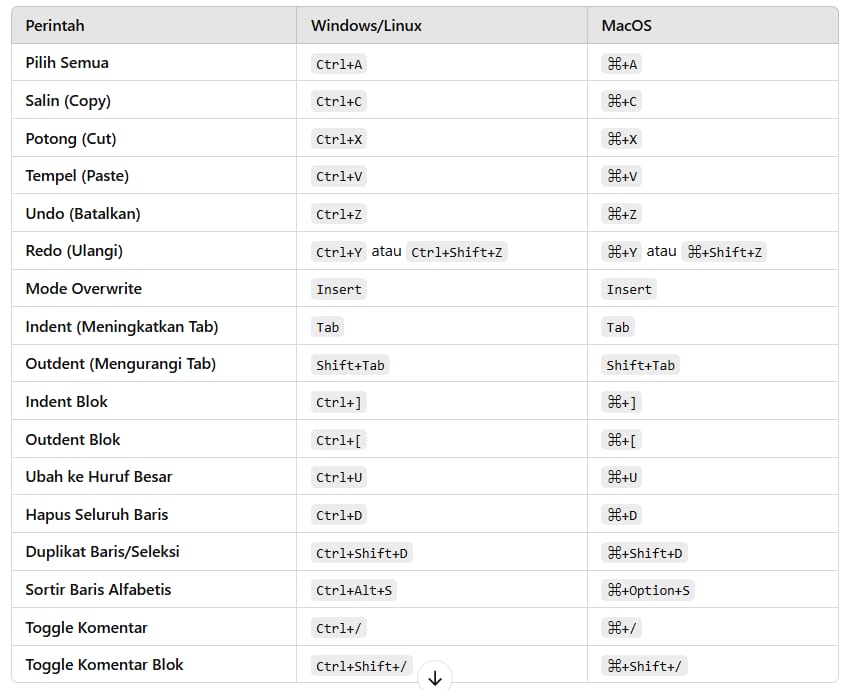Screen dimensions: 854x690
Task: Click the MacOS column header
Action: point(626,26)
